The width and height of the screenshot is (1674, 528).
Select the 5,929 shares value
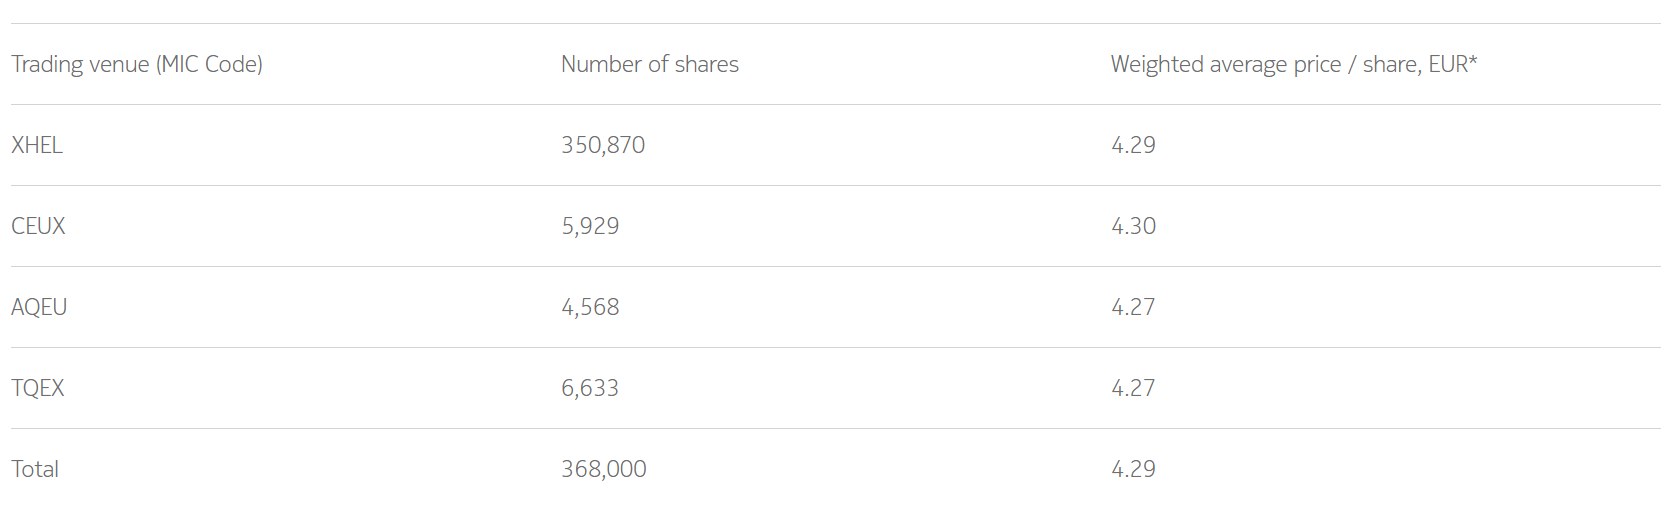point(590,226)
